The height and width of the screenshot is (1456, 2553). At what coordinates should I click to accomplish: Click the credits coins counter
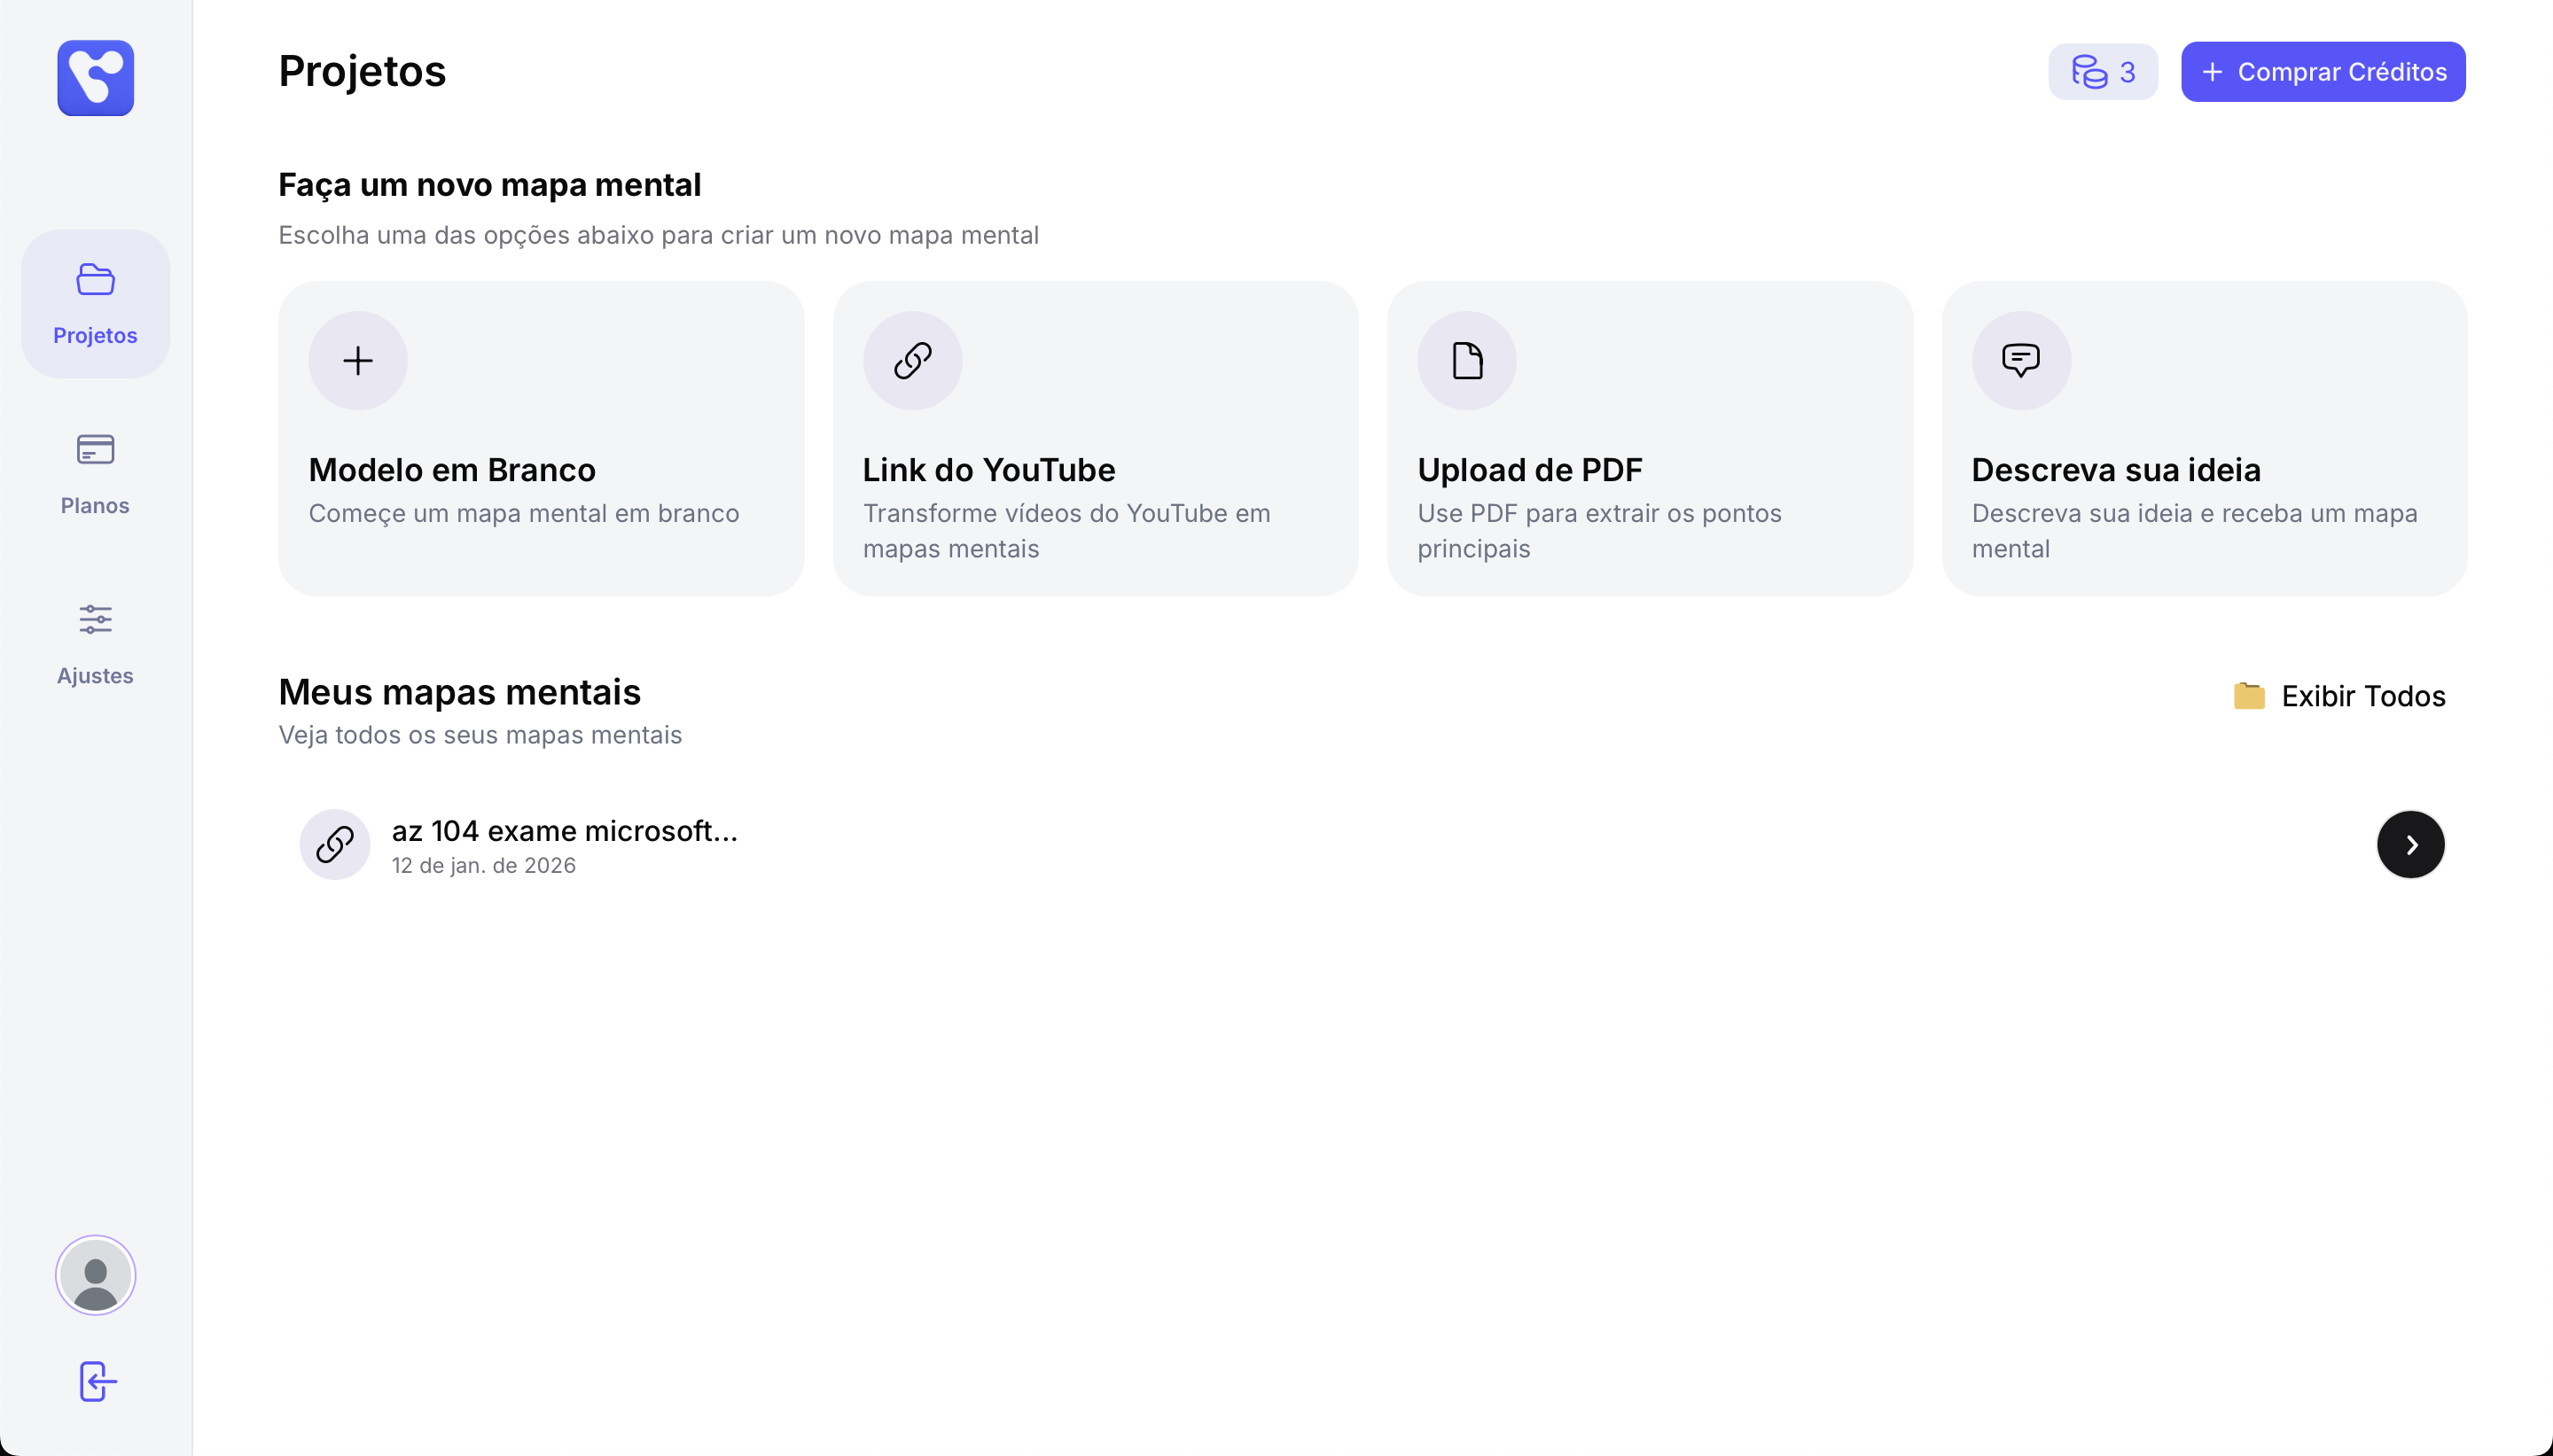tap(2102, 72)
